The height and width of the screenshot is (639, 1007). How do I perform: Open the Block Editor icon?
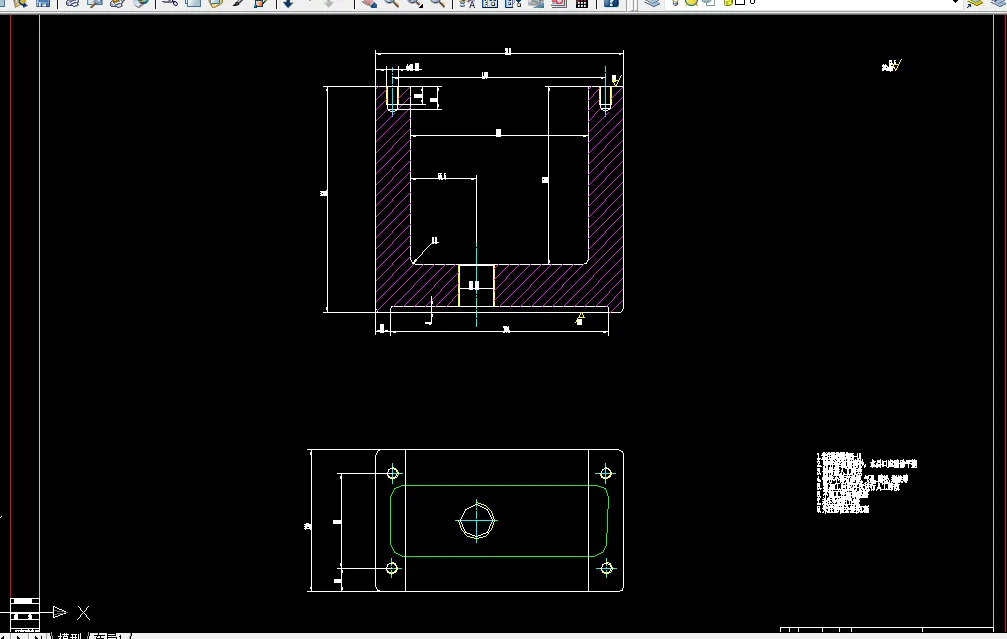[261, 3]
